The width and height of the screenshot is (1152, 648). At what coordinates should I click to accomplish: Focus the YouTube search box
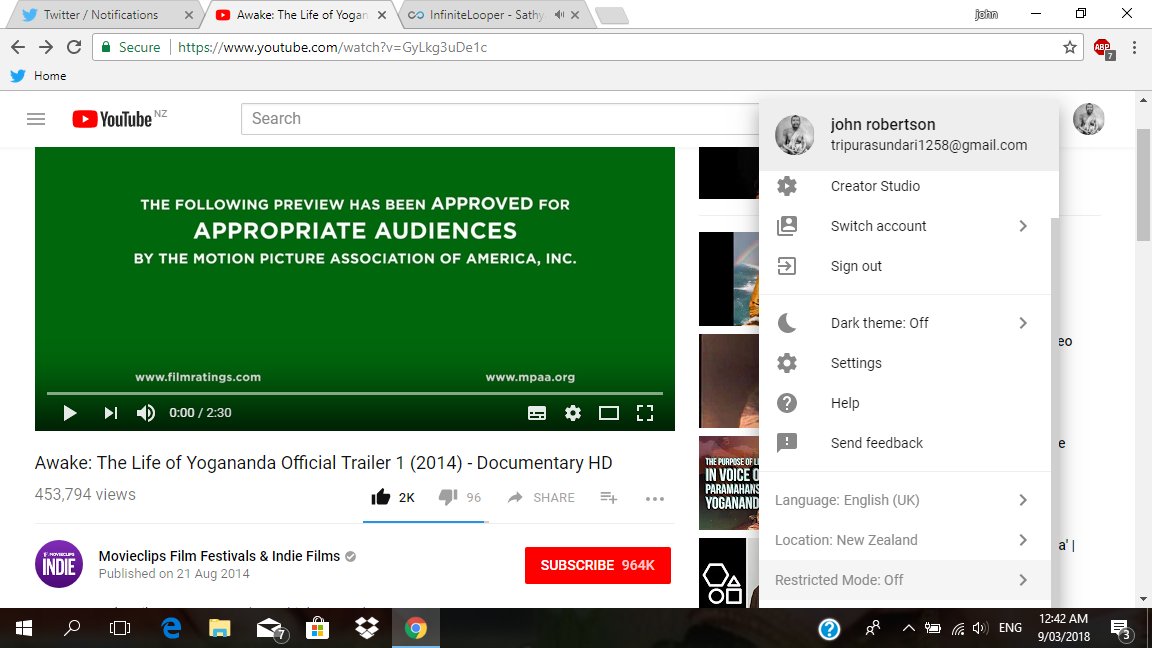pos(500,119)
